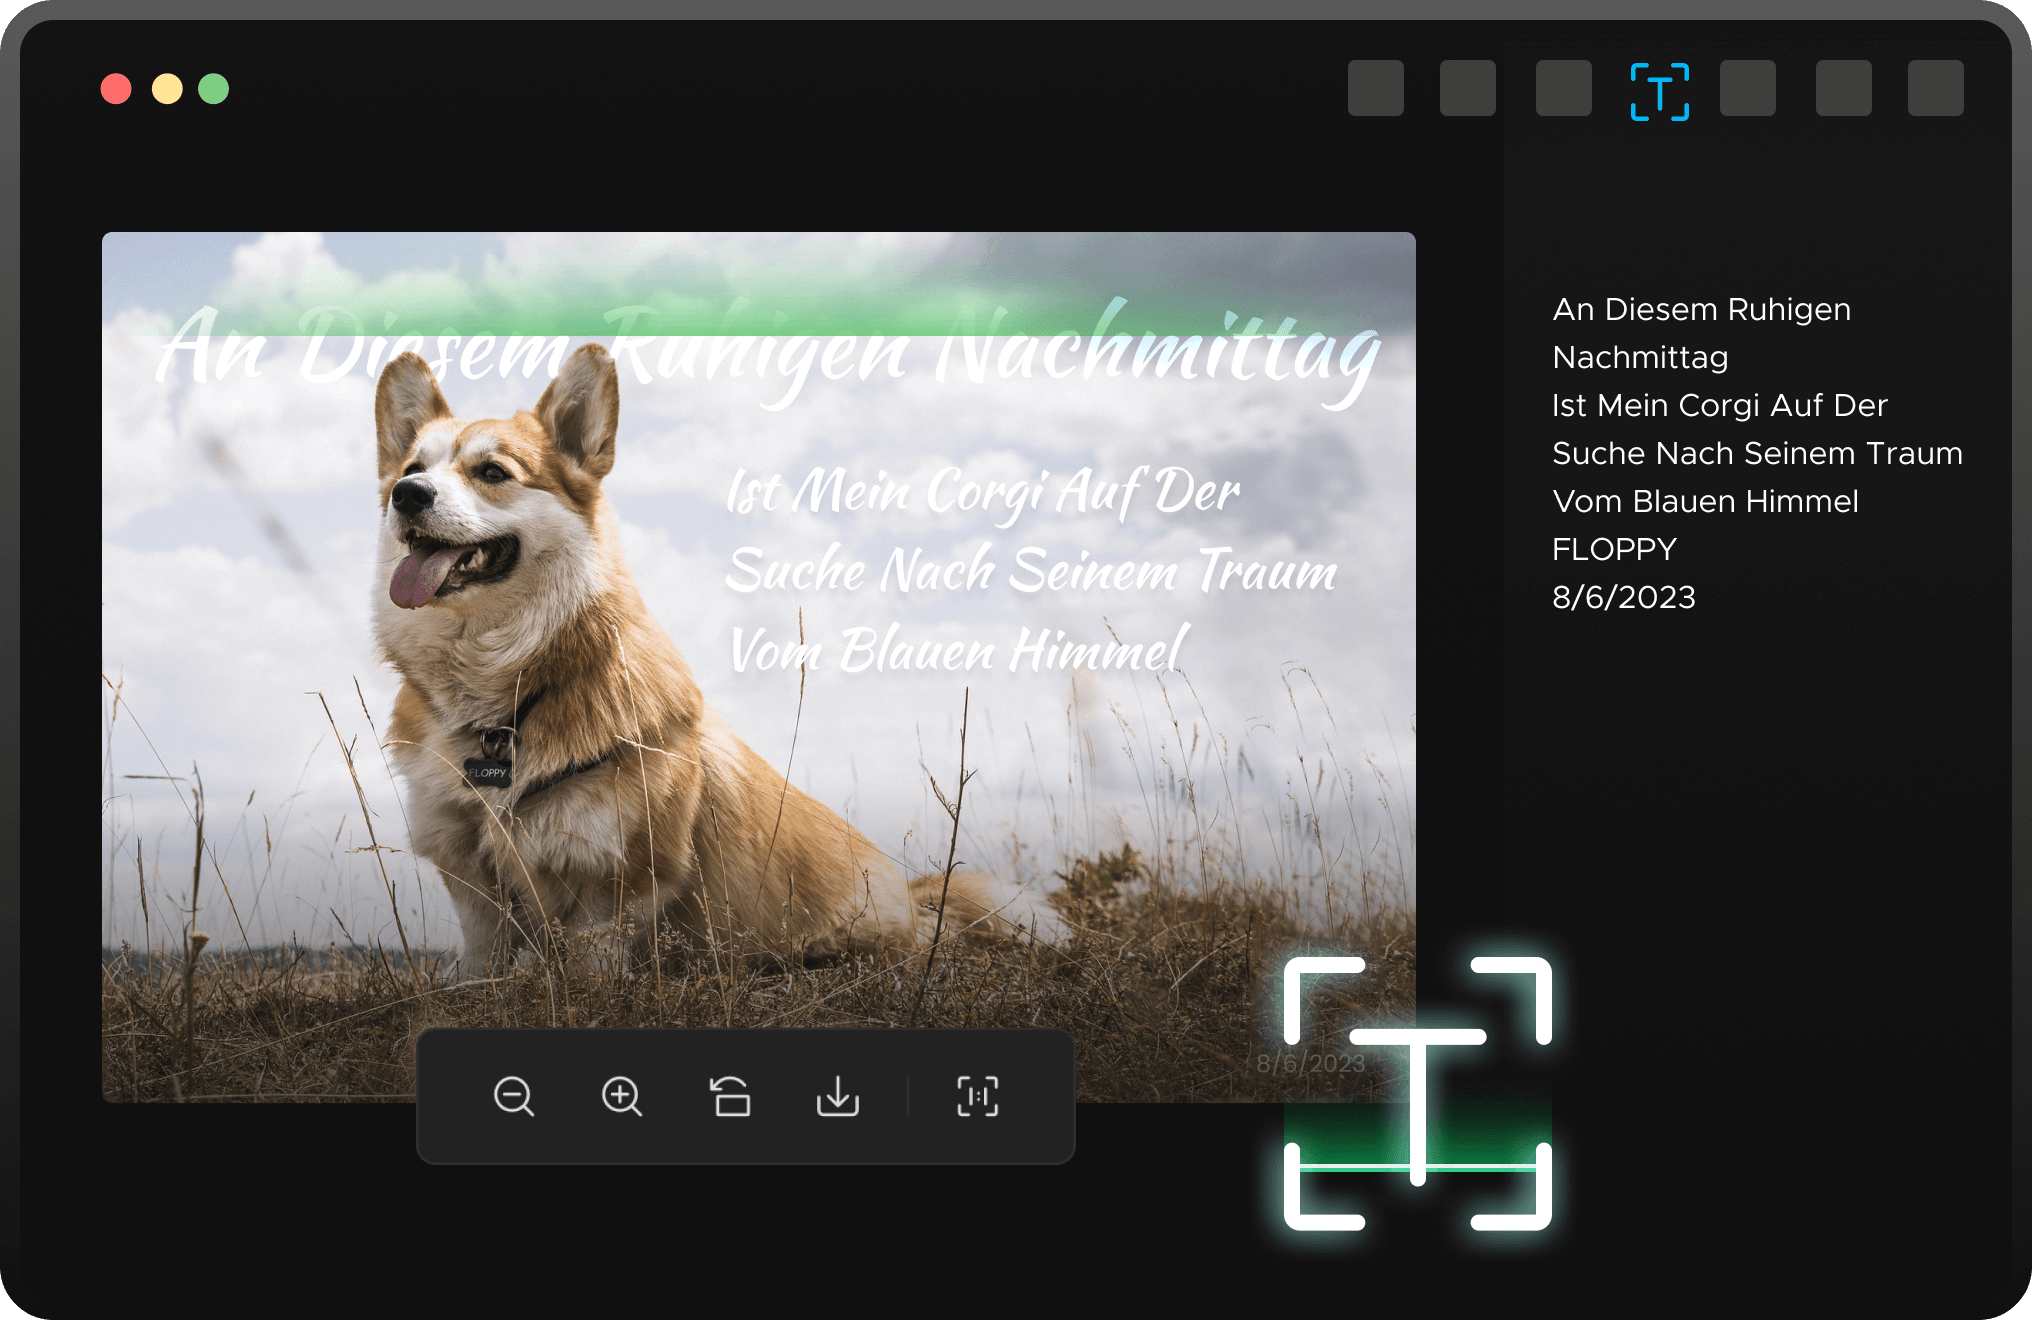Click the last gray square in top toolbar

click(x=1935, y=88)
